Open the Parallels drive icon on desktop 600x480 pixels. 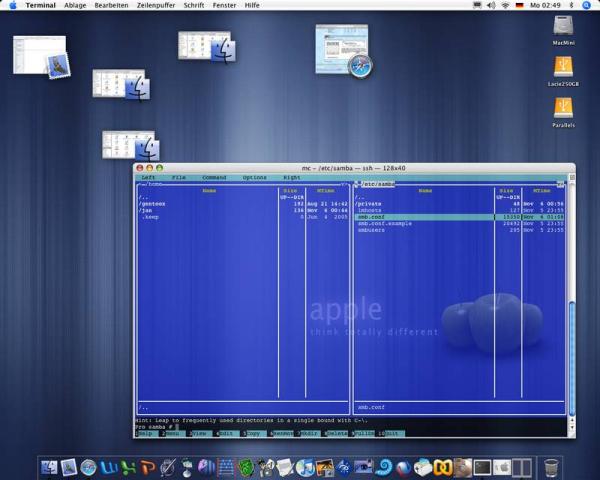pos(564,107)
